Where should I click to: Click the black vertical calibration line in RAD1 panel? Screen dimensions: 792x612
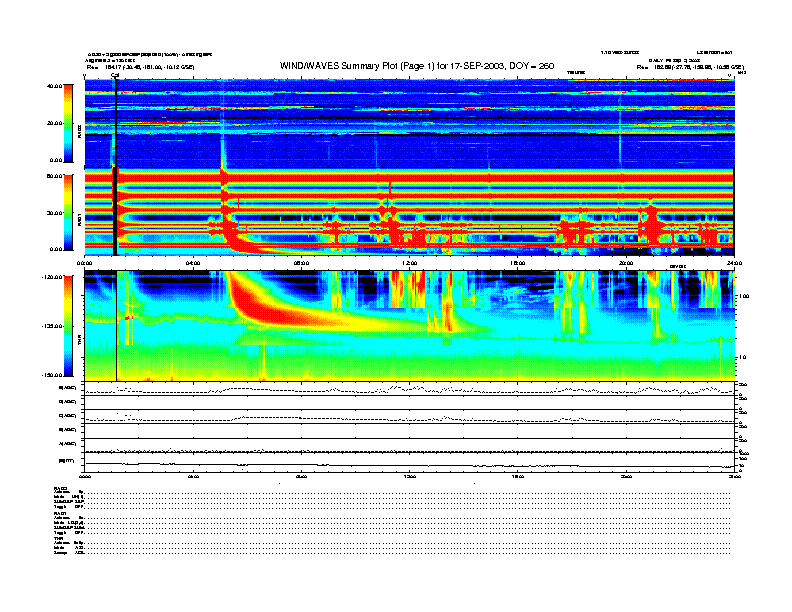tap(116, 210)
